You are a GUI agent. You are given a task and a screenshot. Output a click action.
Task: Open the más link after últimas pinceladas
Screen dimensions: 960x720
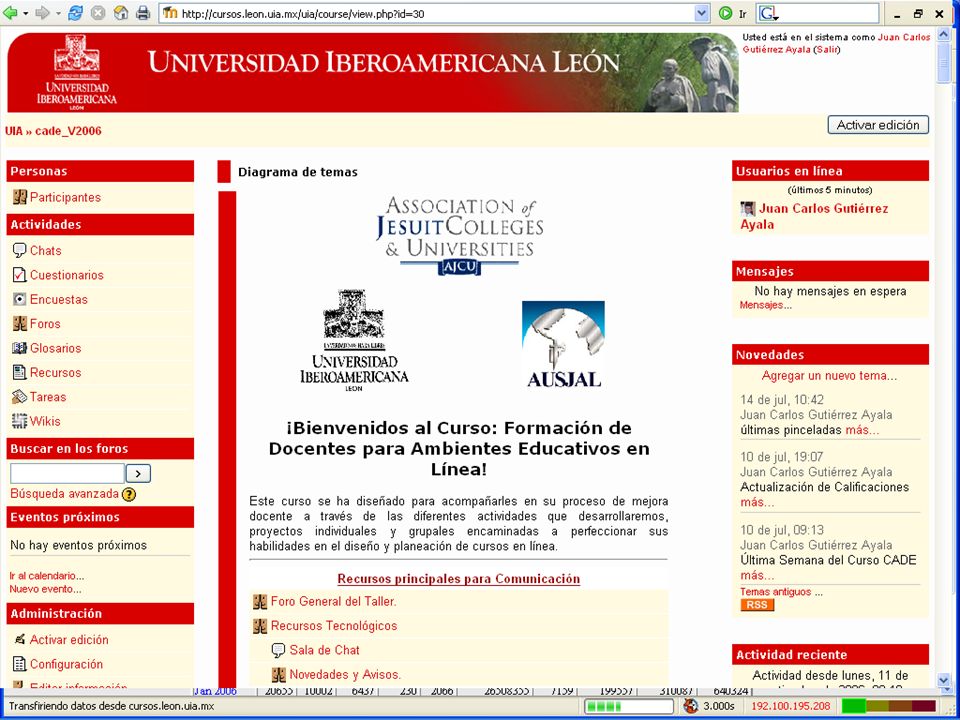pyautogui.click(x=862, y=430)
